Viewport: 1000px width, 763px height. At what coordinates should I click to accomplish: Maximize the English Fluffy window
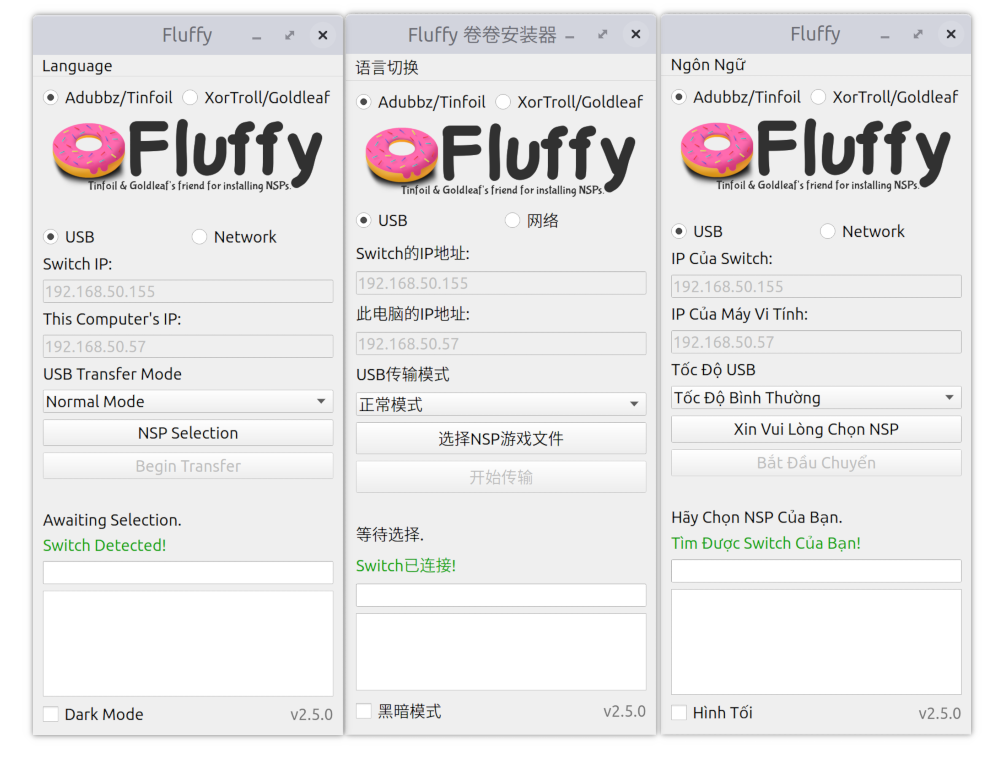pos(290,36)
